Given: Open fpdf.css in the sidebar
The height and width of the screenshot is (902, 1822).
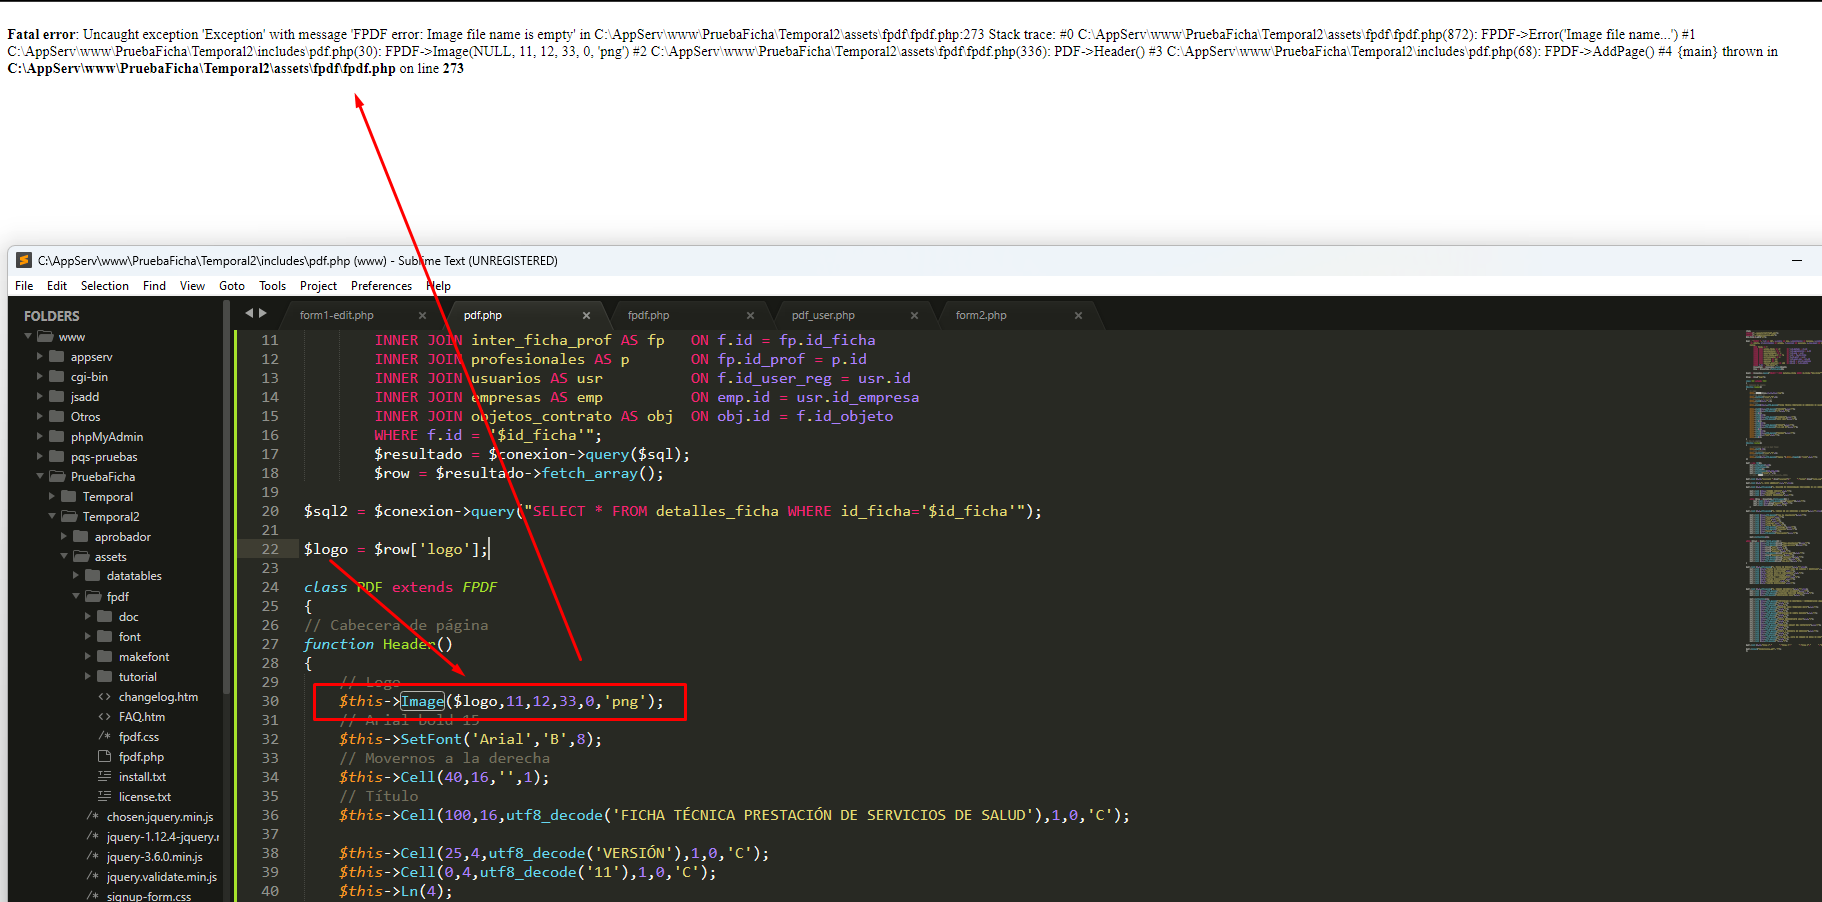Looking at the screenshot, I should coord(139,737).
